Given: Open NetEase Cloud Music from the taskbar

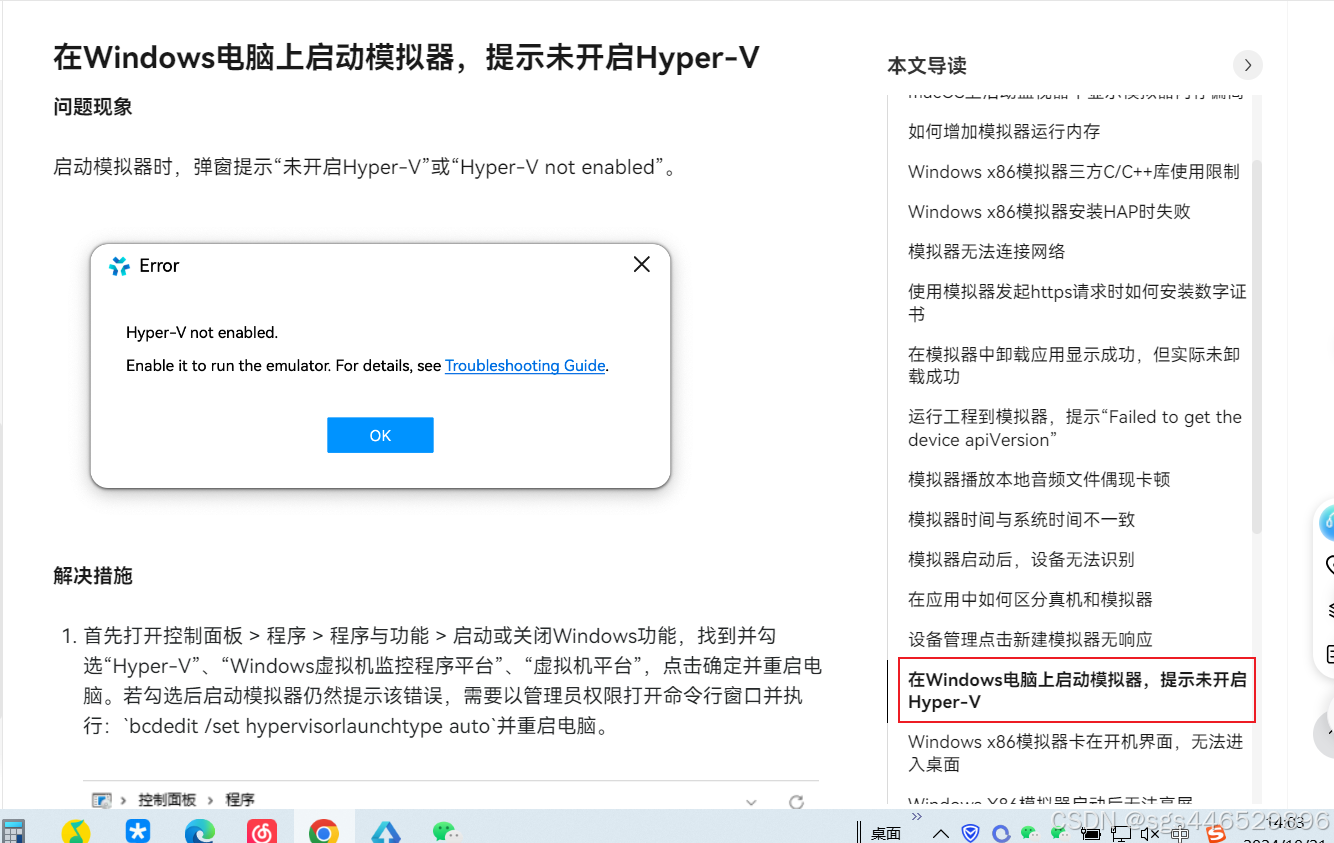Looking at the screenshot, I should 260,831.
